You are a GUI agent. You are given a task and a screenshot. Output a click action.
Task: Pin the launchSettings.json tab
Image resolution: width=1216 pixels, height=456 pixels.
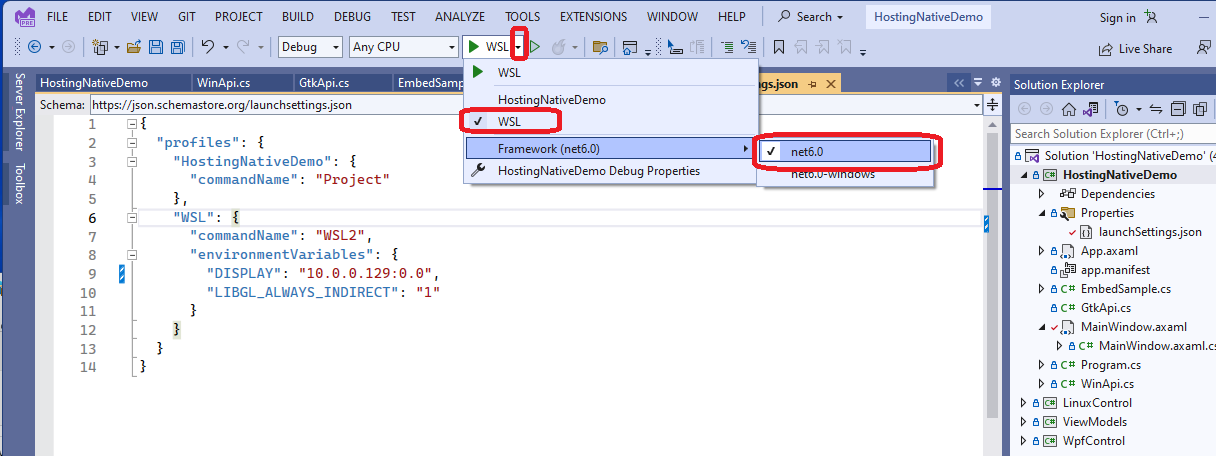click(812, 84)
